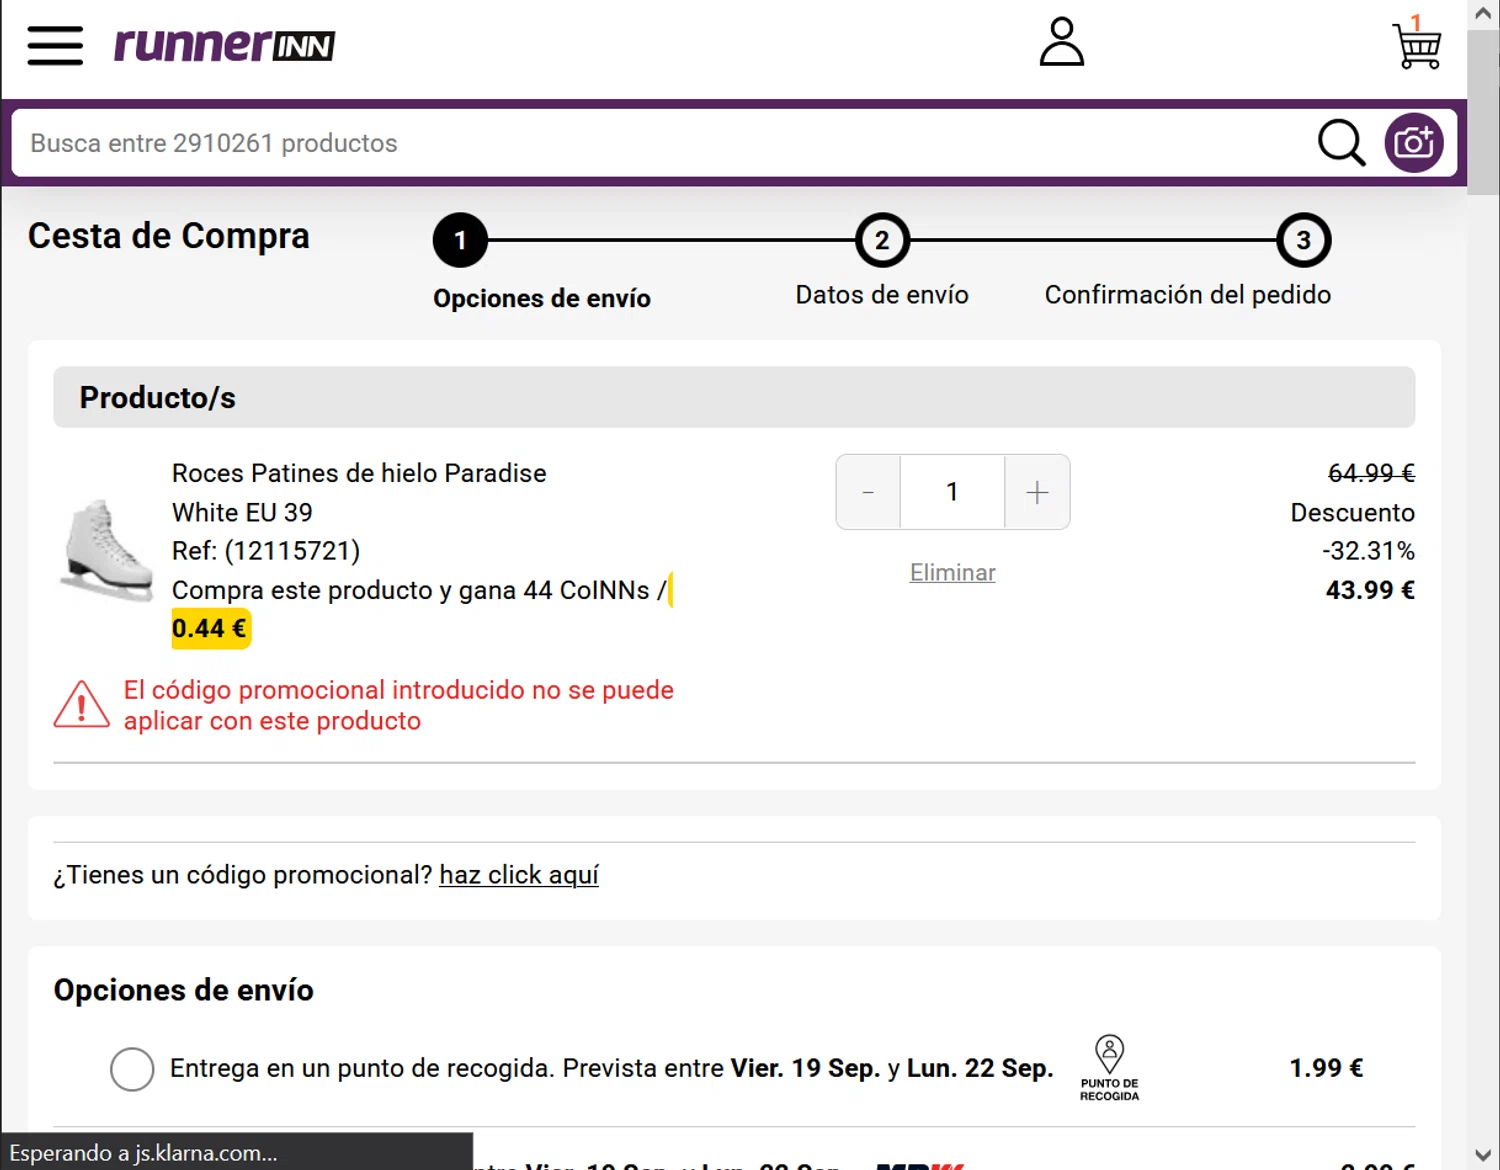
Task: Click the runnerINN logo
Action: coord(224,45)
